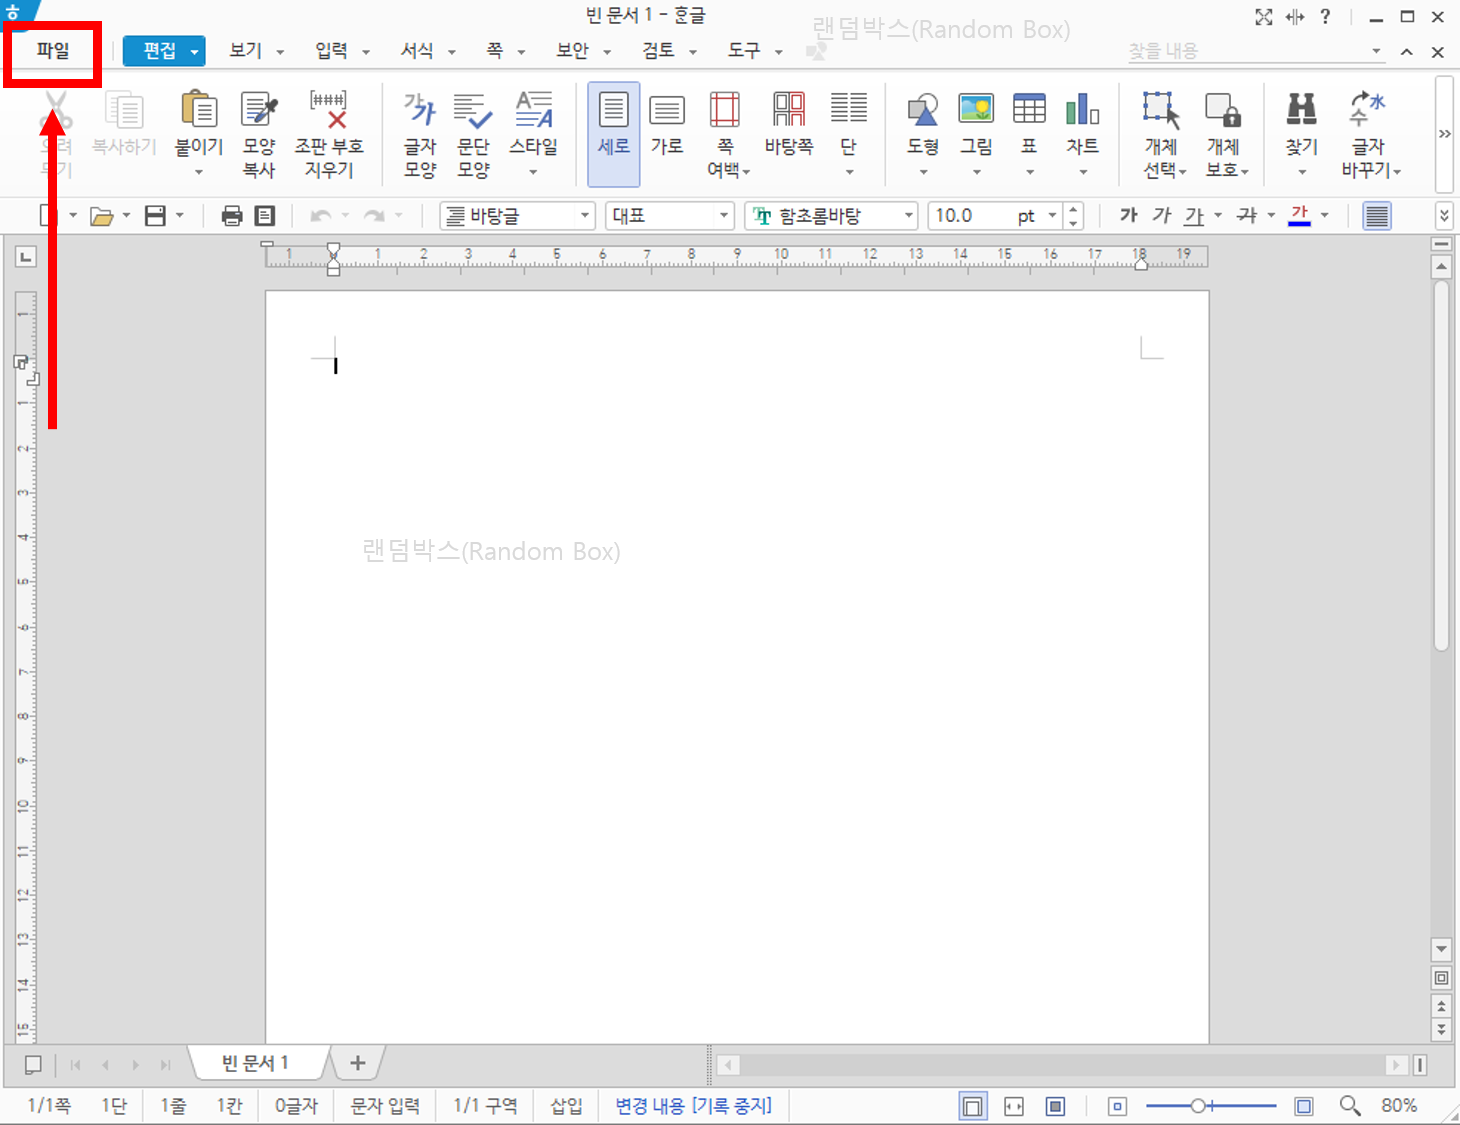Image resolution: width=1460 pixels, height=1125 pixels.
Task: Select the 개체 선택 object select tool
Action: pyautogui.click(x=1161, y=110)
